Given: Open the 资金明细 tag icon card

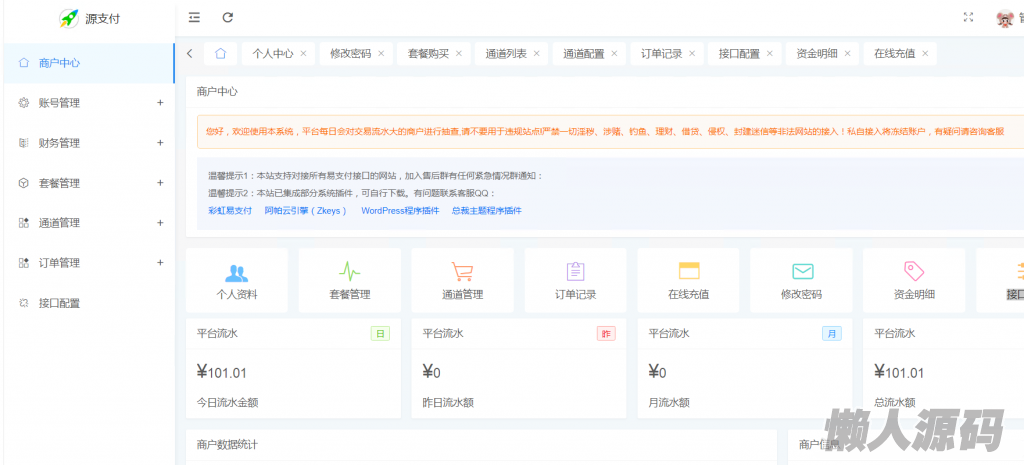Looking at the screenshot, I should point(914,280).
